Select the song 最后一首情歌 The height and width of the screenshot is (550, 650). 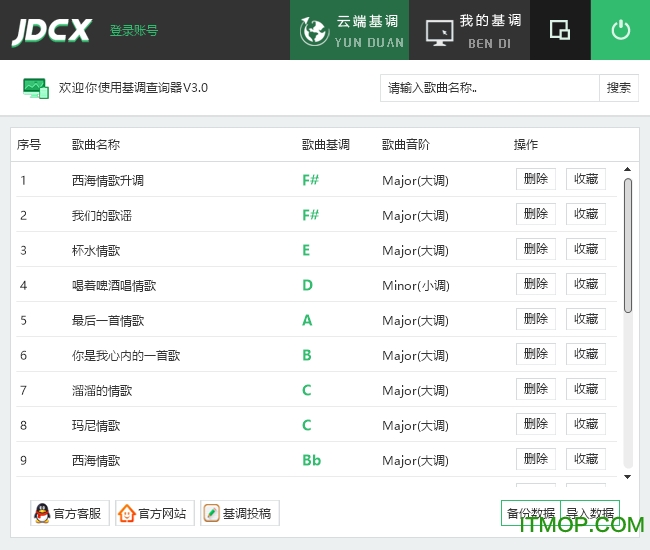point(108,321)
